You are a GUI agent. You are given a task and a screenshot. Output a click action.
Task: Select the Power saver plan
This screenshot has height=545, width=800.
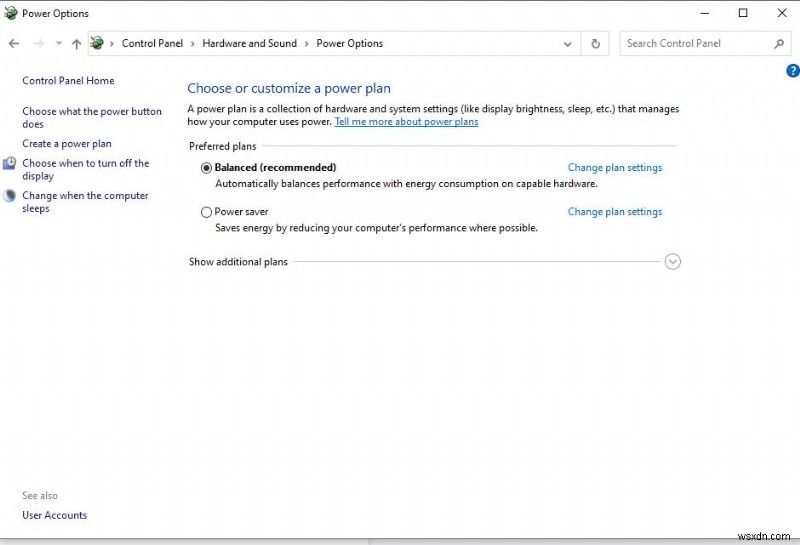(x=206, y=212)
